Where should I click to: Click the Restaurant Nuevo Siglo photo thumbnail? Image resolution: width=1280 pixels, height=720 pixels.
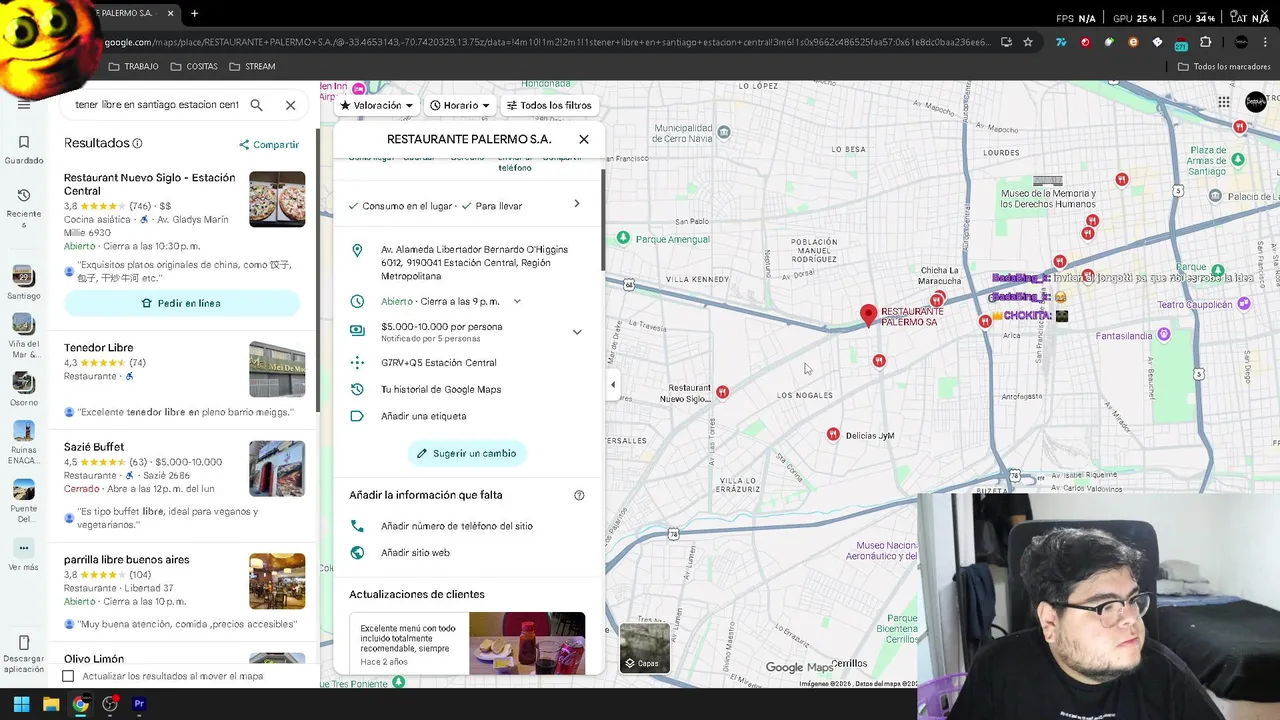277,199
